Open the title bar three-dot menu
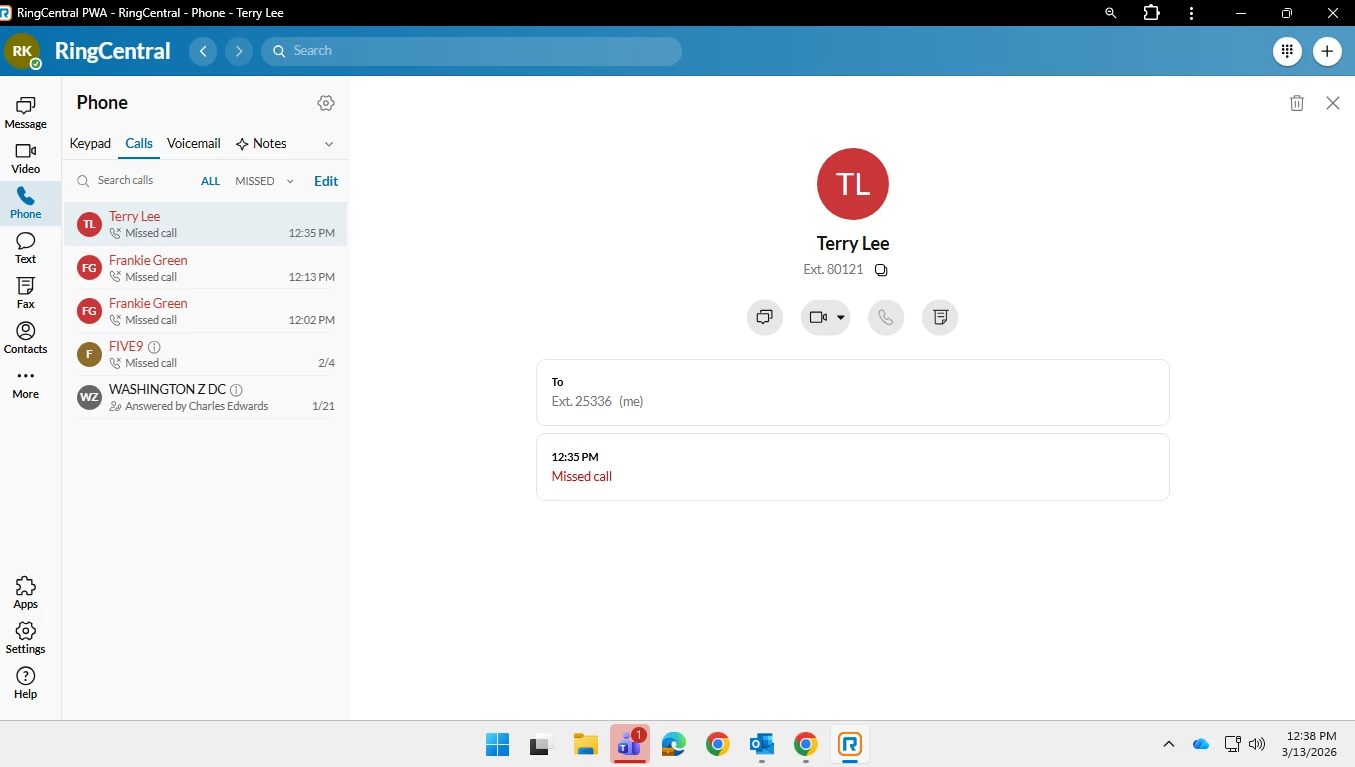This screenshot has width=1355, height=767. (1191, 13)
